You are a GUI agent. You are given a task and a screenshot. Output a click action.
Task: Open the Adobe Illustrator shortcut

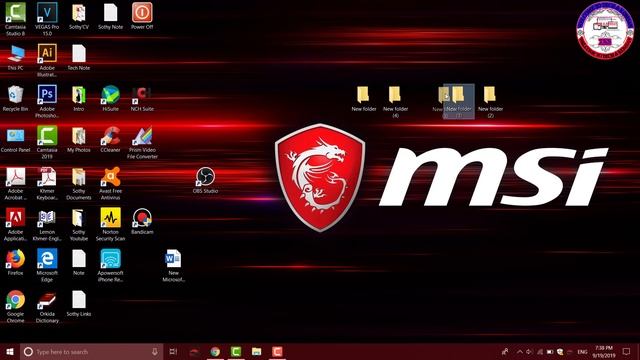point(47,54)
